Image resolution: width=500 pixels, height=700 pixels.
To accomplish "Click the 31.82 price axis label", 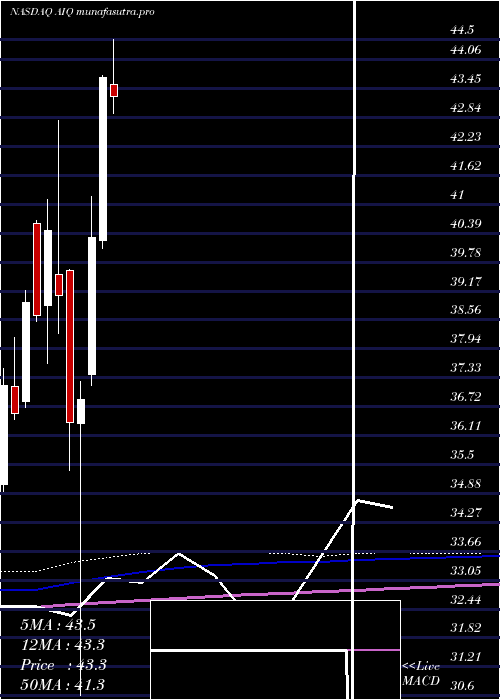I will (466, 628).
